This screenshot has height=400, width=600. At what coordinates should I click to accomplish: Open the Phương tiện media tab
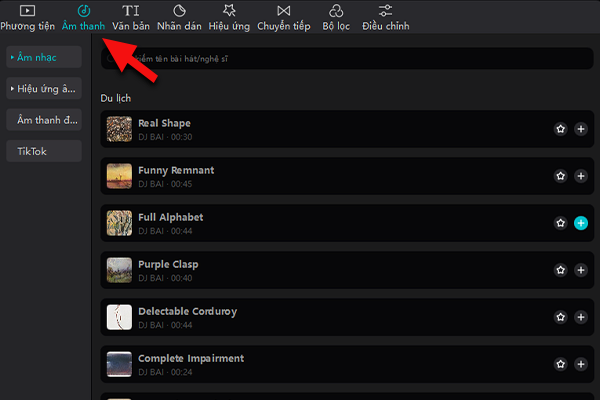point(27,17)
